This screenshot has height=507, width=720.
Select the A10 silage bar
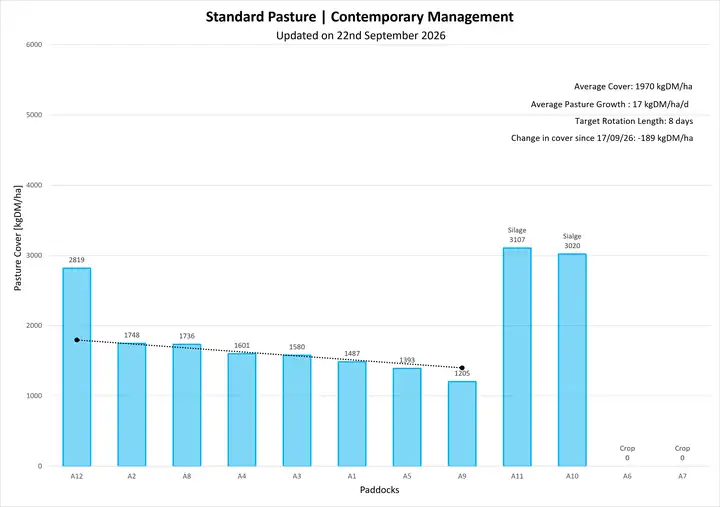(572, 360)
